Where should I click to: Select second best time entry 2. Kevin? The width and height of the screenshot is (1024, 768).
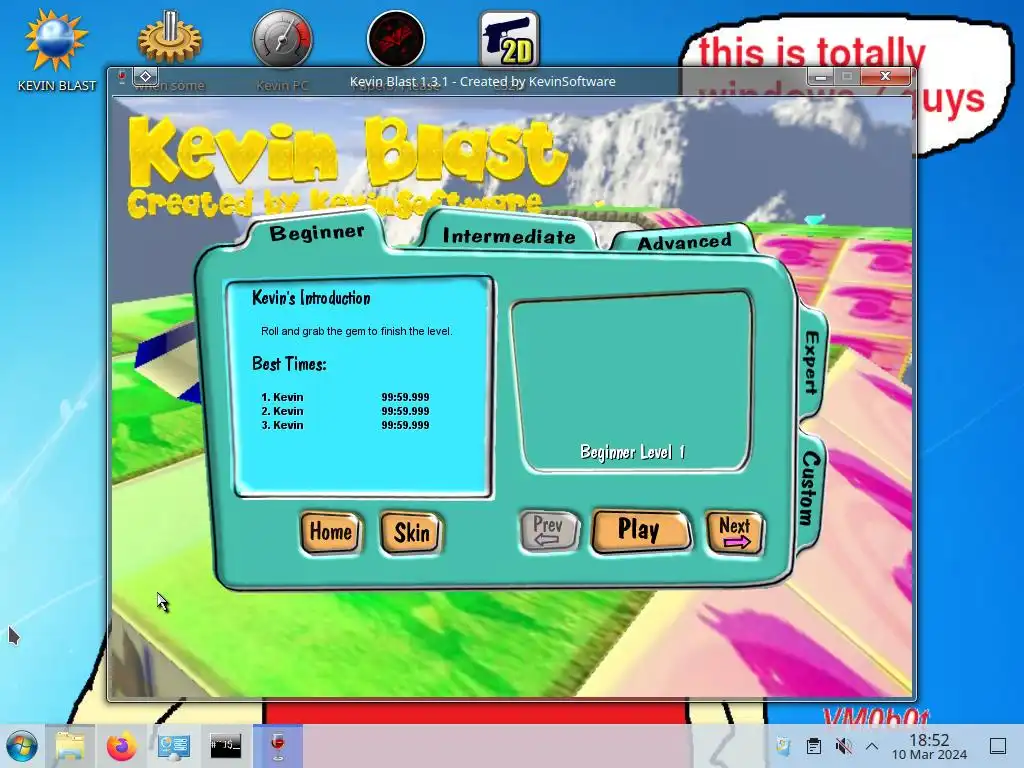345,411
